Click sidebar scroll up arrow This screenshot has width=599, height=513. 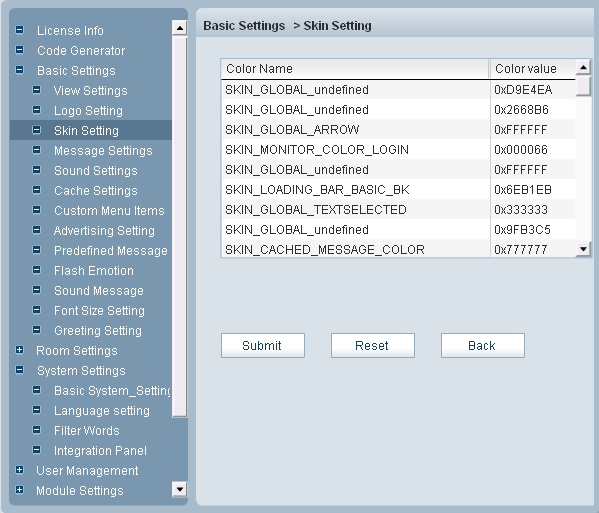coord(180,28)
